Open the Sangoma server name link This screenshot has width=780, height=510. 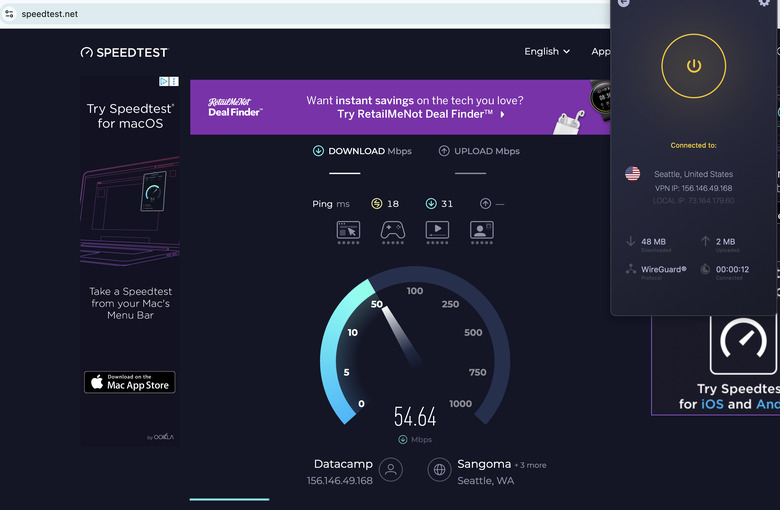[484, 464]
